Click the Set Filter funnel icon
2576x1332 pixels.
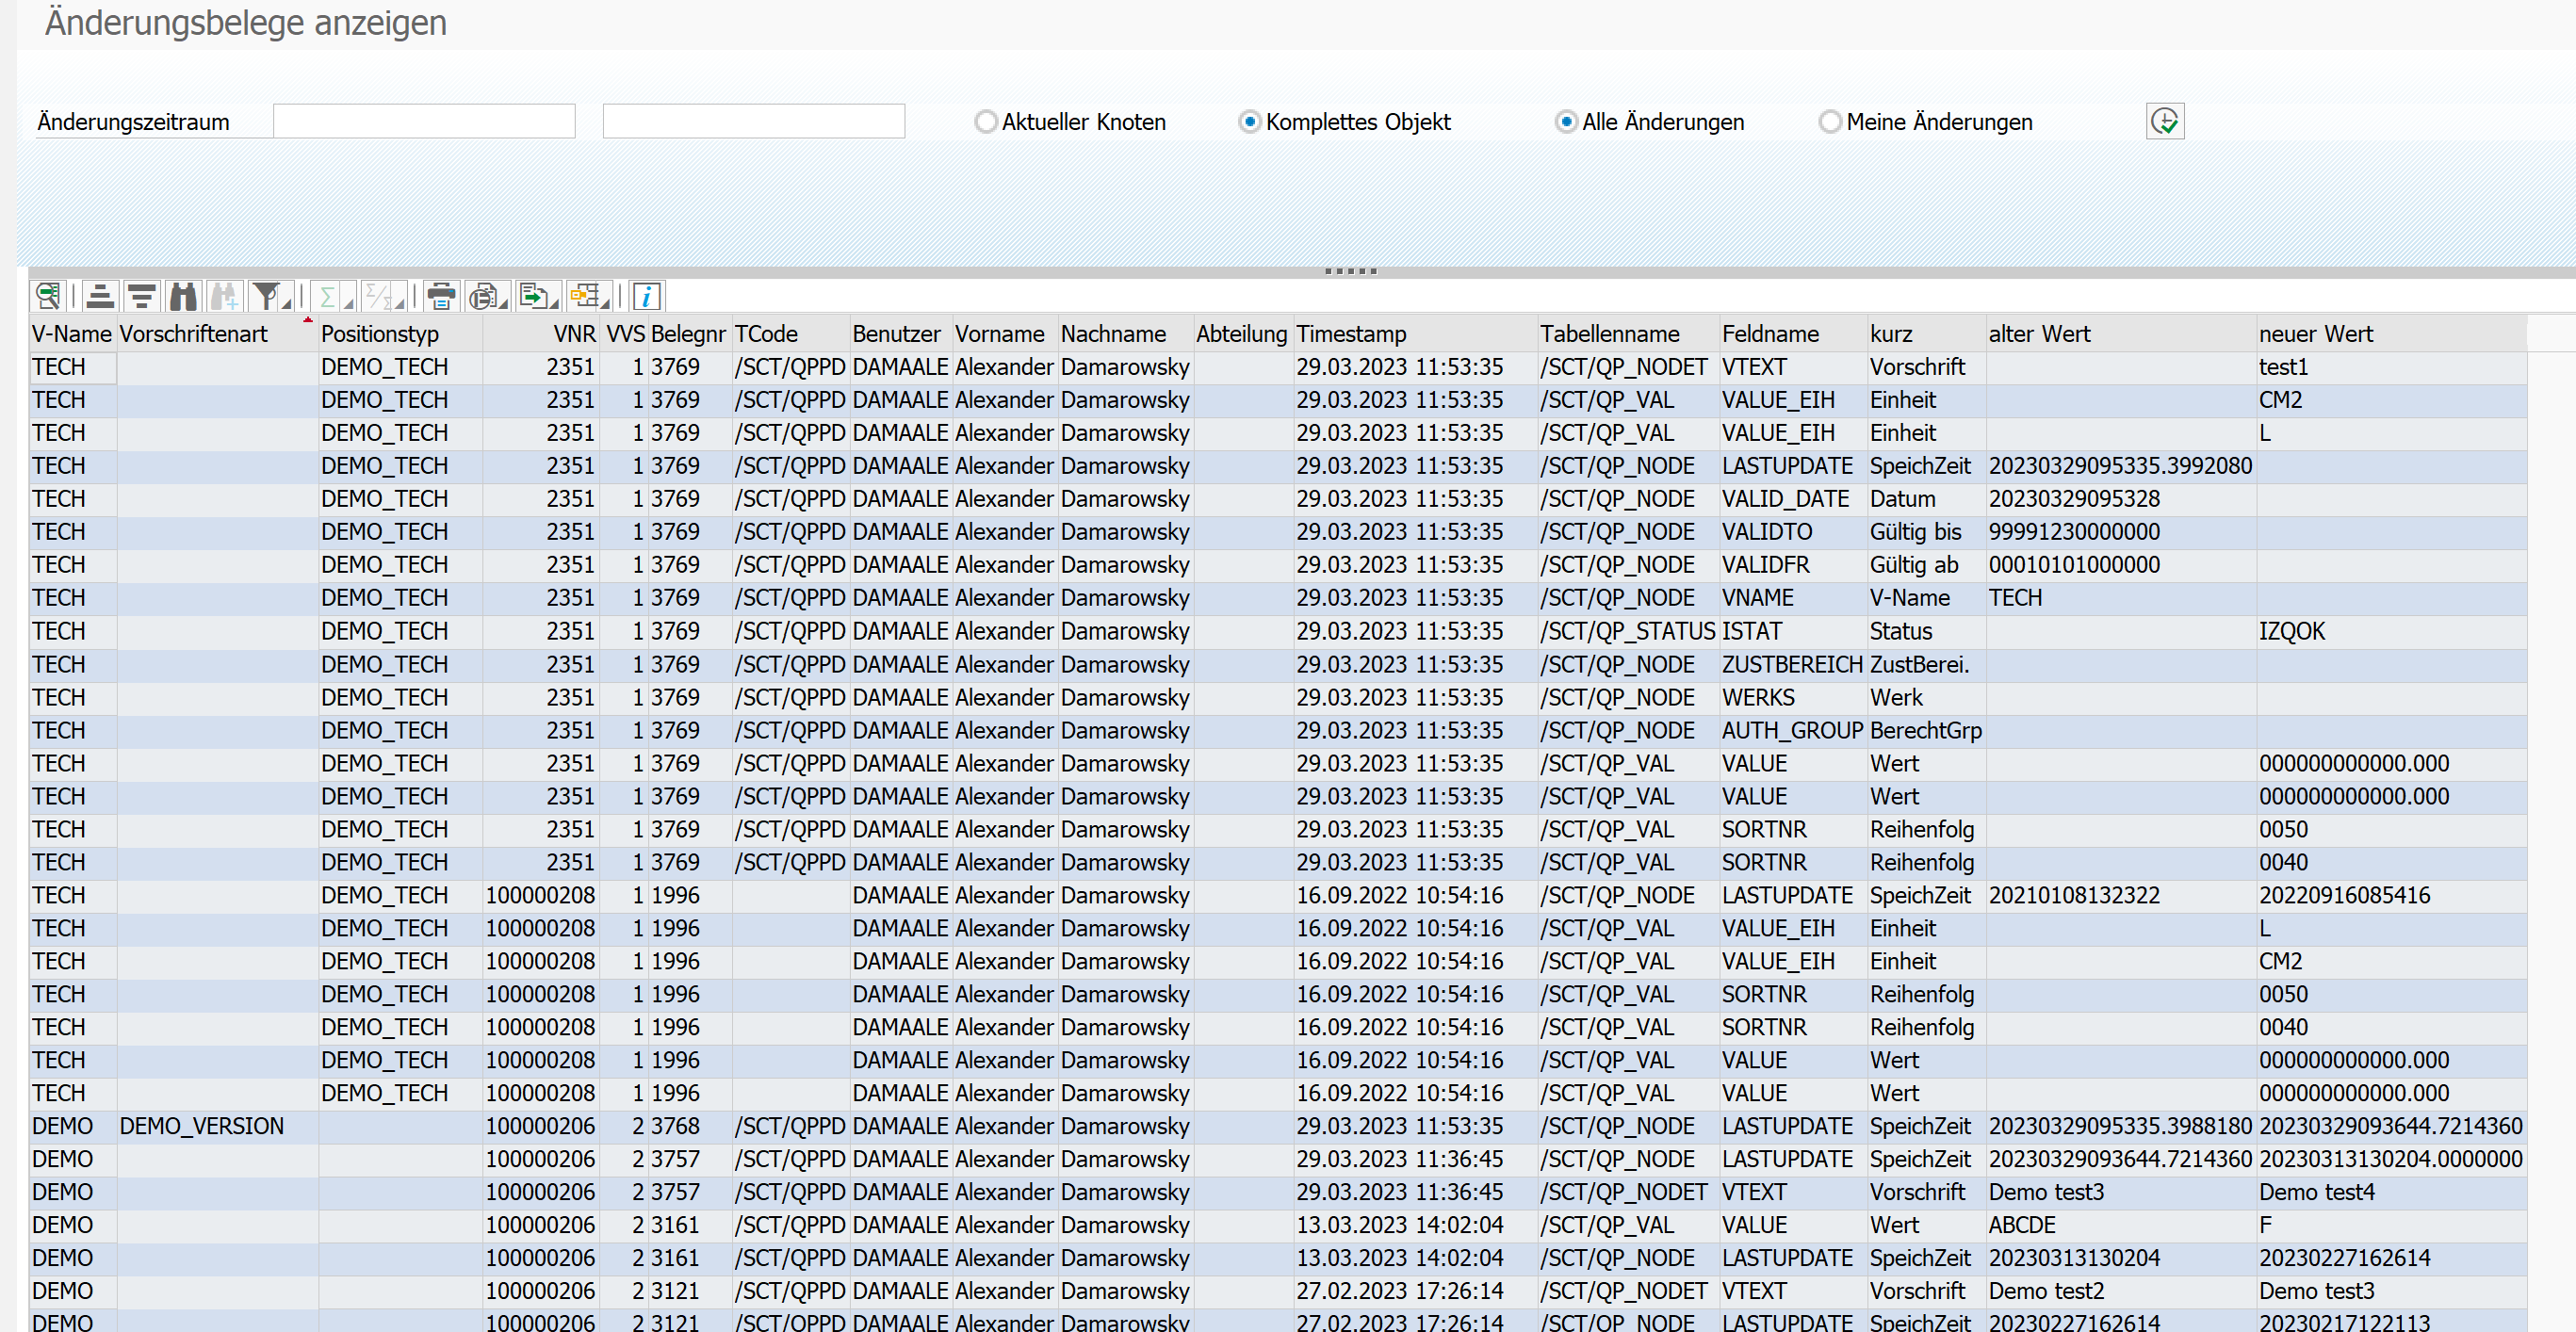[265, 296]
